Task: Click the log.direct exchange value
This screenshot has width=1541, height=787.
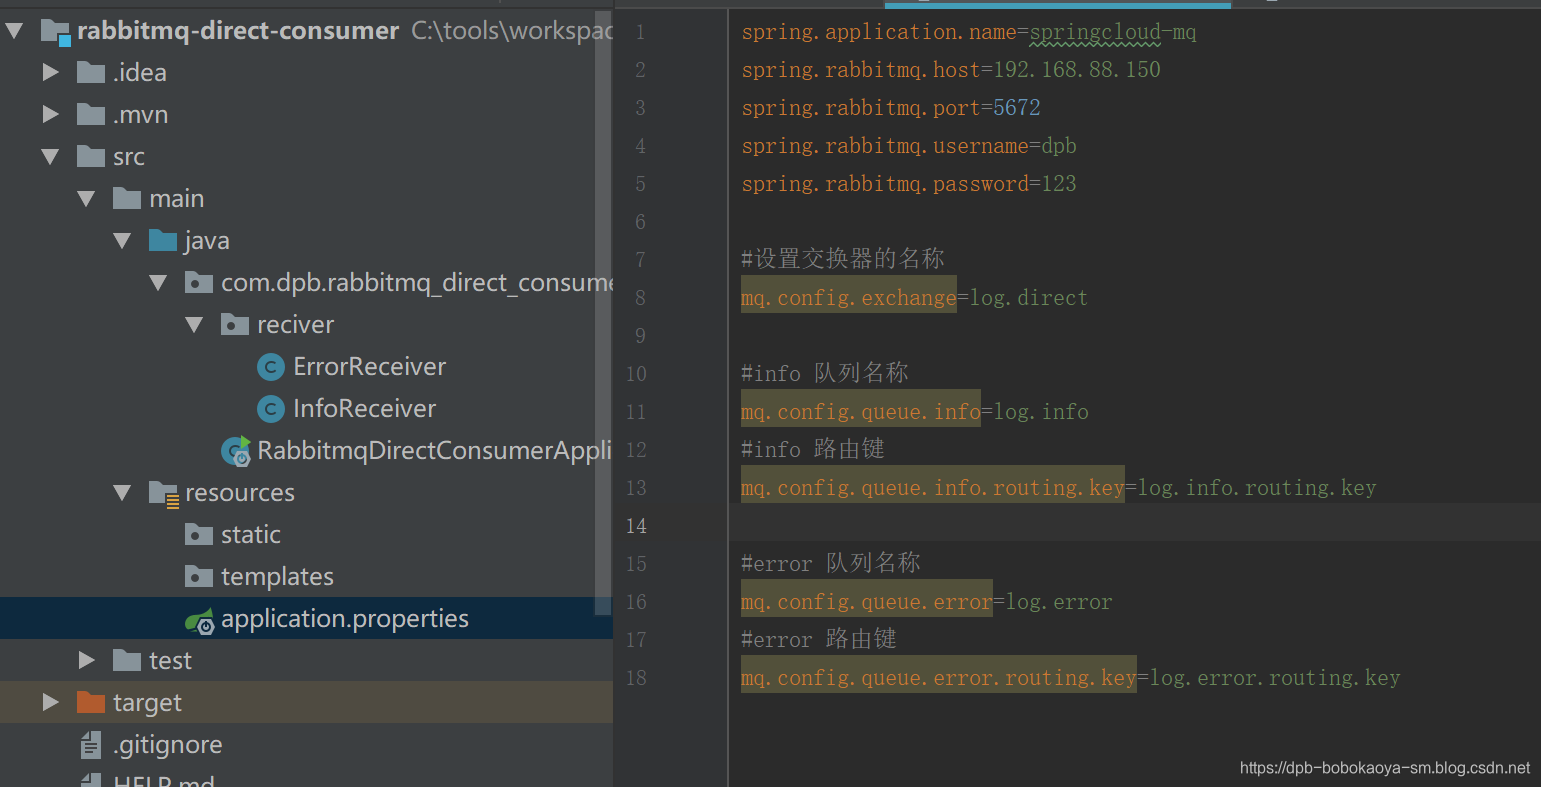Action: 1029,298
